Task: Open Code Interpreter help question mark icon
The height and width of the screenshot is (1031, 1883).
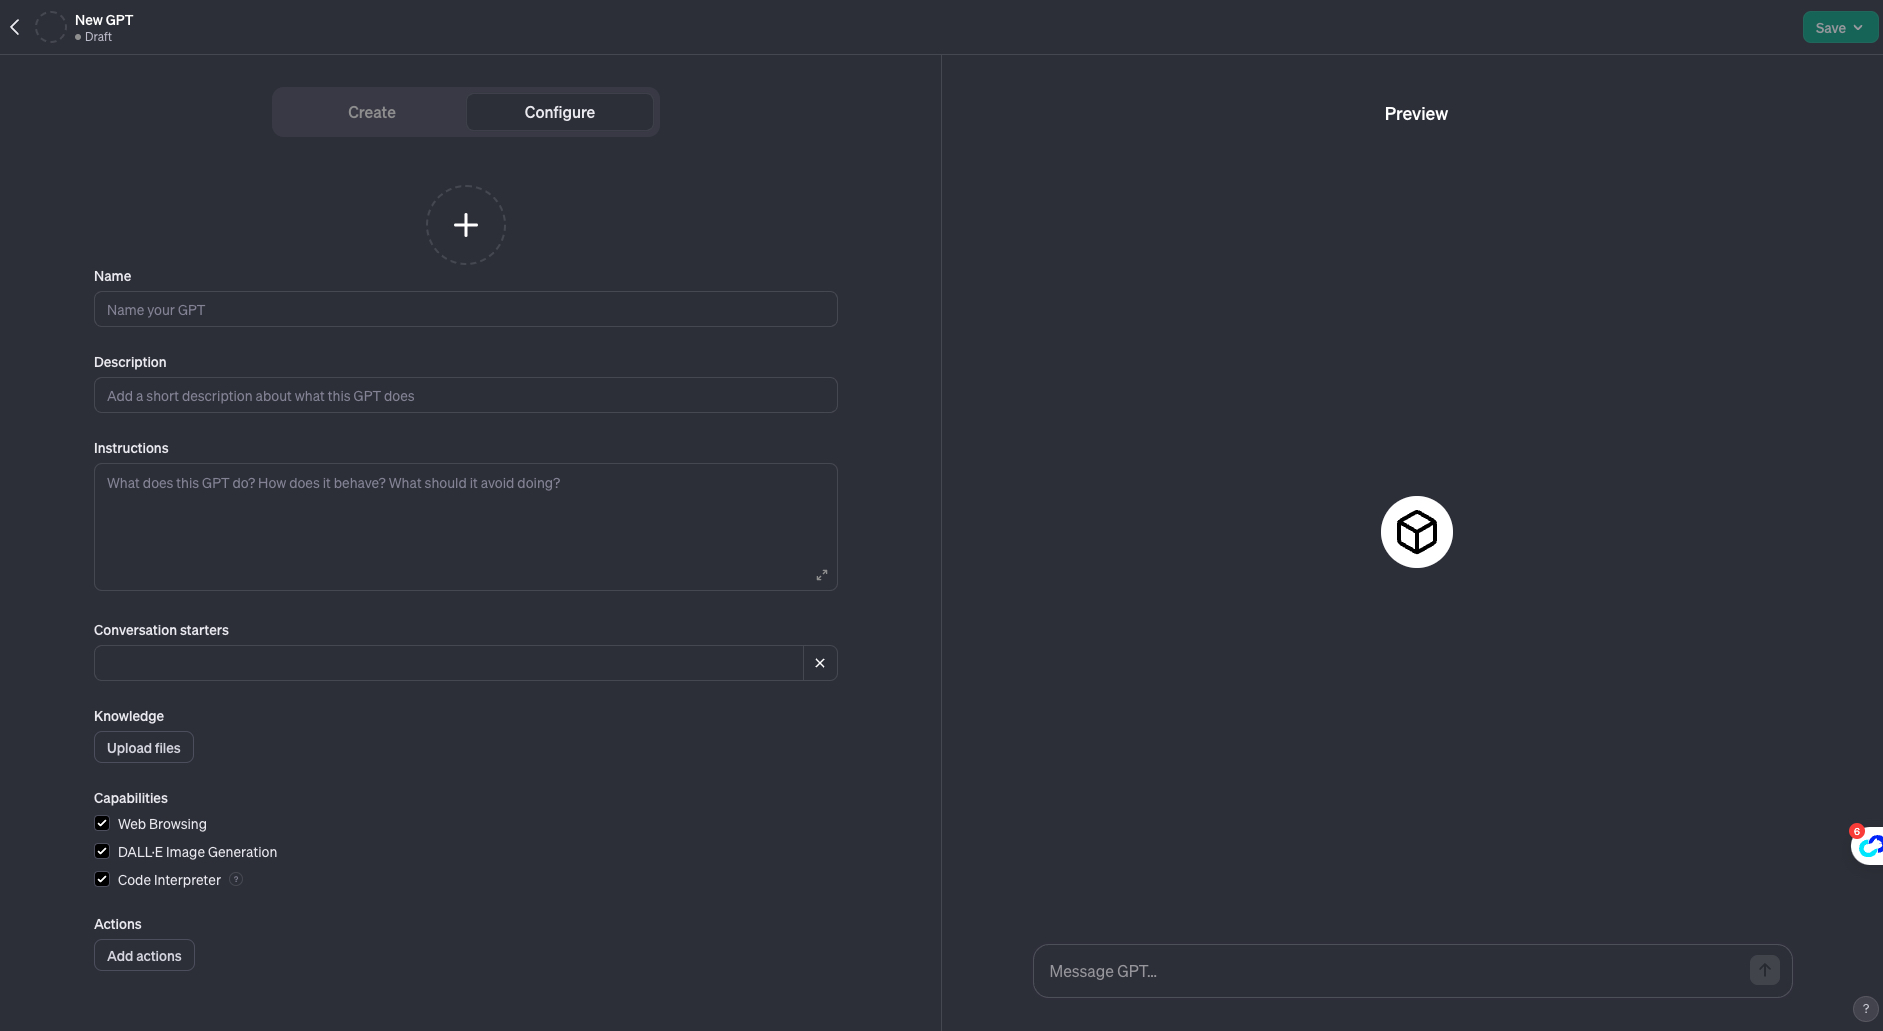Action: point(236,879)
